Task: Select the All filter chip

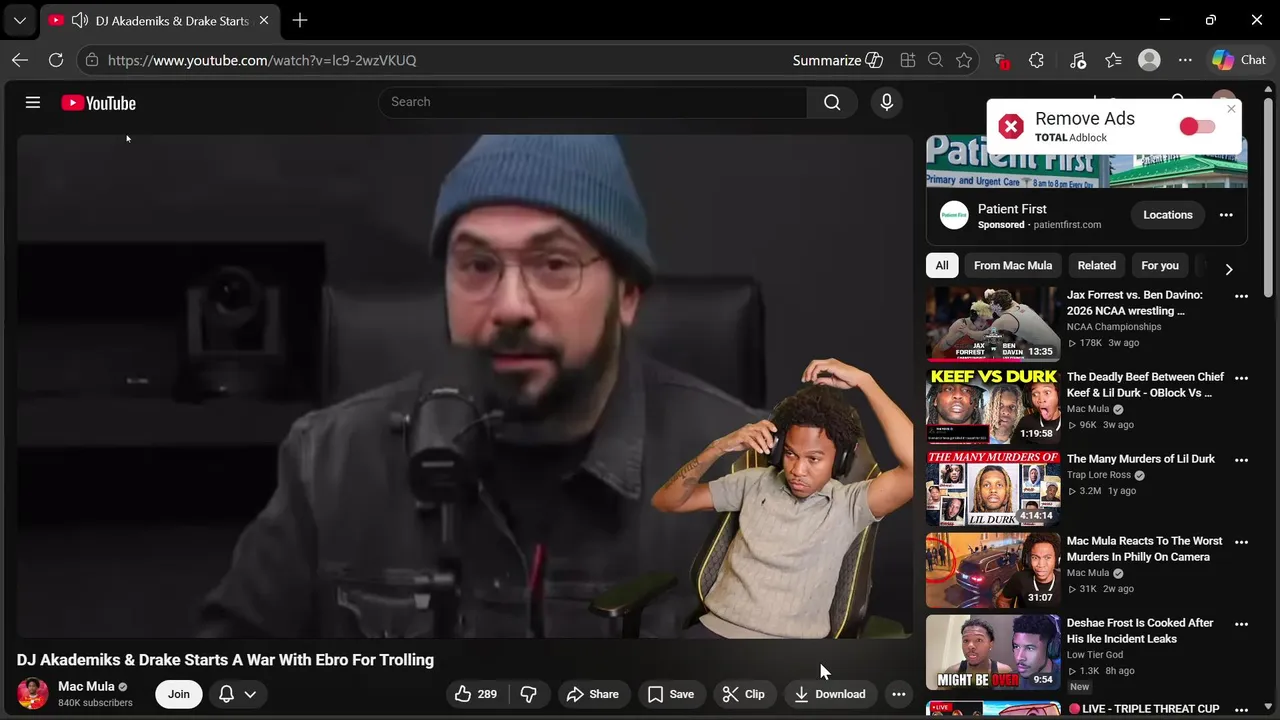Action: pos(942,265)
